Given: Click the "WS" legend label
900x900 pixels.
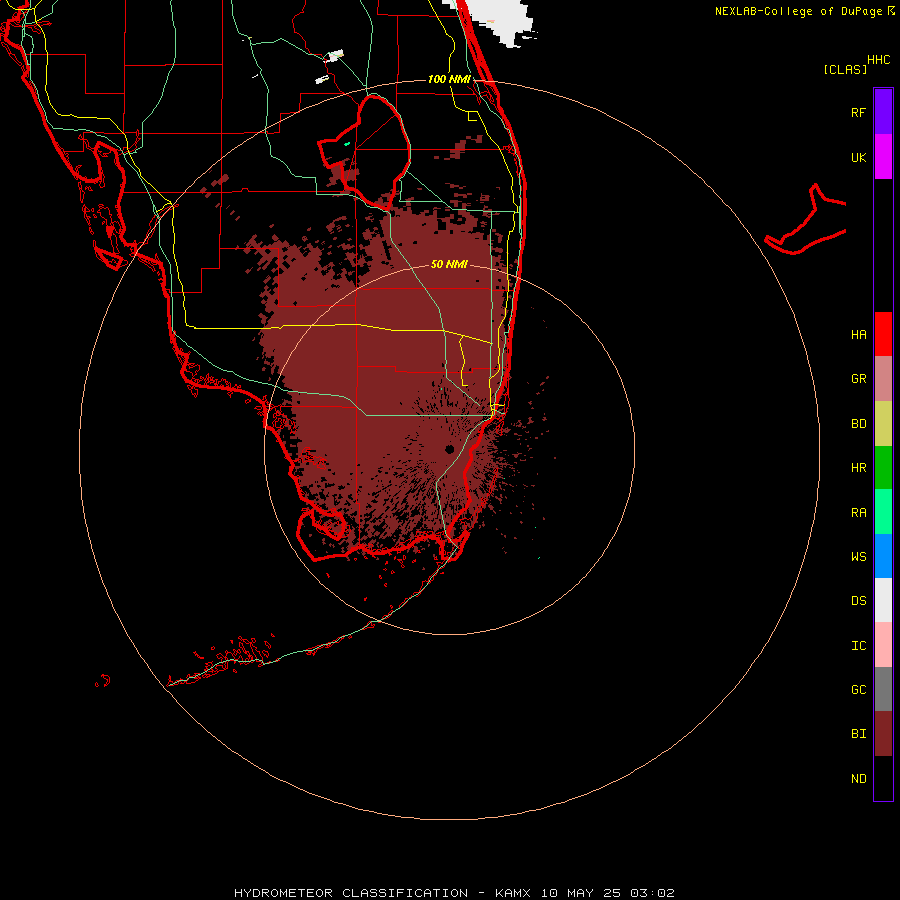Looking at the screenshot, I should (858, 556).
